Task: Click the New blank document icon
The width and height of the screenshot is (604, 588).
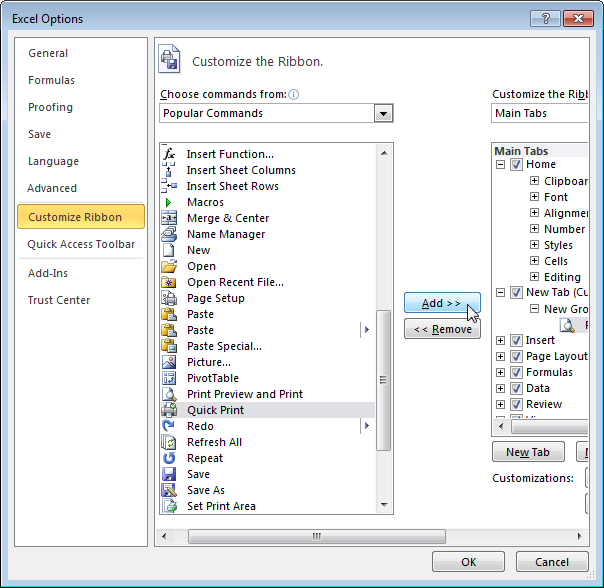Action: point(169,250)
